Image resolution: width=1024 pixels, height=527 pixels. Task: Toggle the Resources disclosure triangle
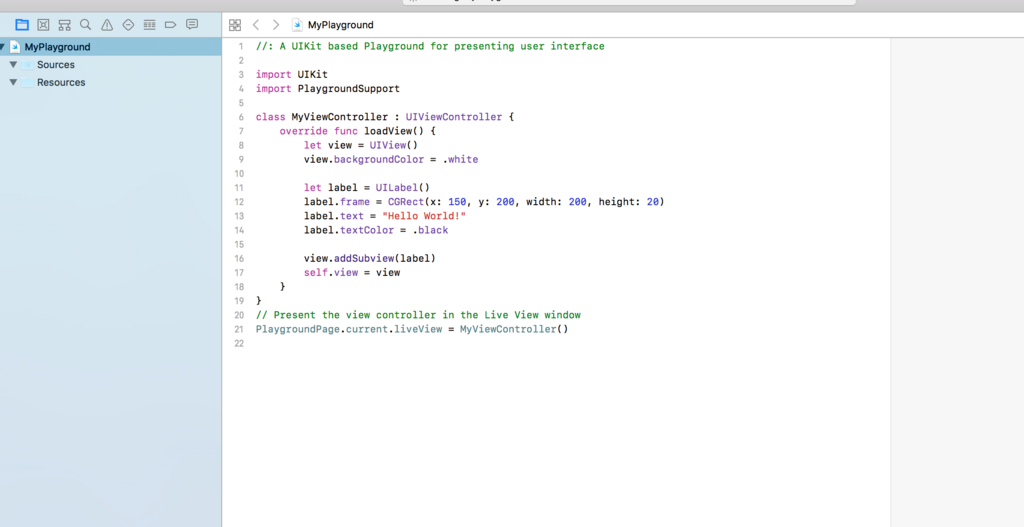[x=13, y=82]
